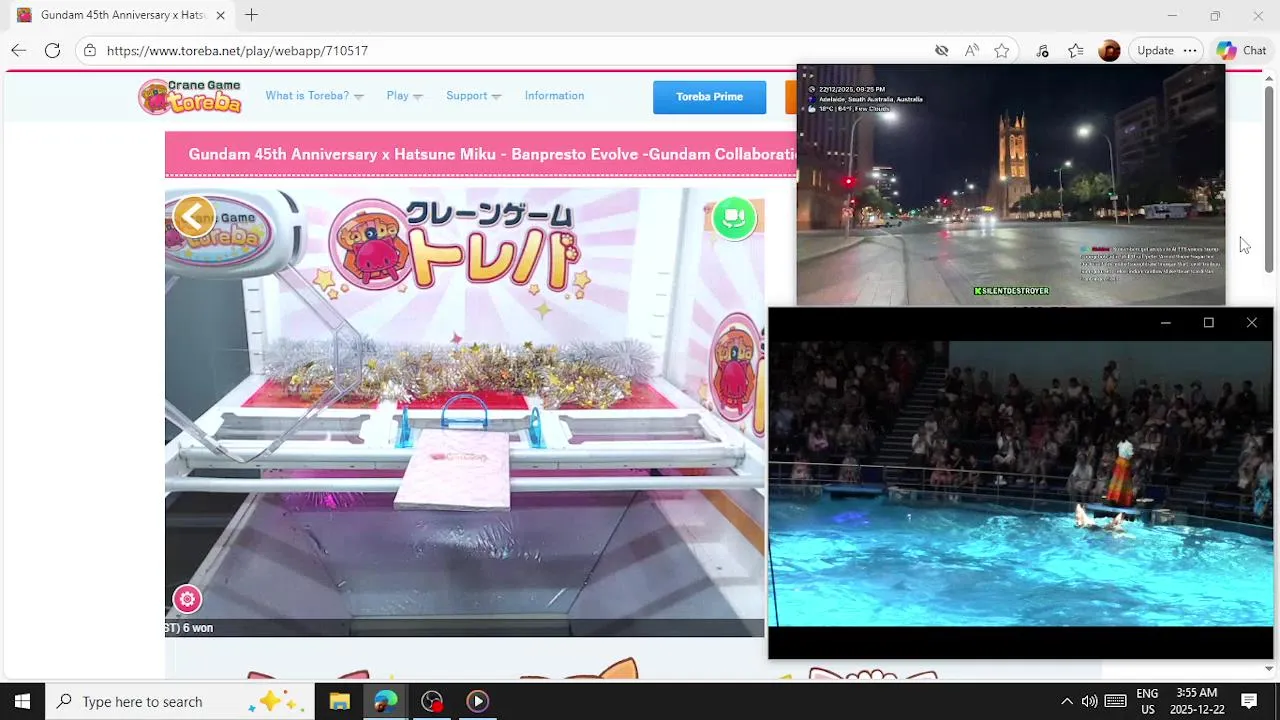This screenshot has height=720, width=1280.
Task: Open the pink game settings gear
Action: coord(187,599)
